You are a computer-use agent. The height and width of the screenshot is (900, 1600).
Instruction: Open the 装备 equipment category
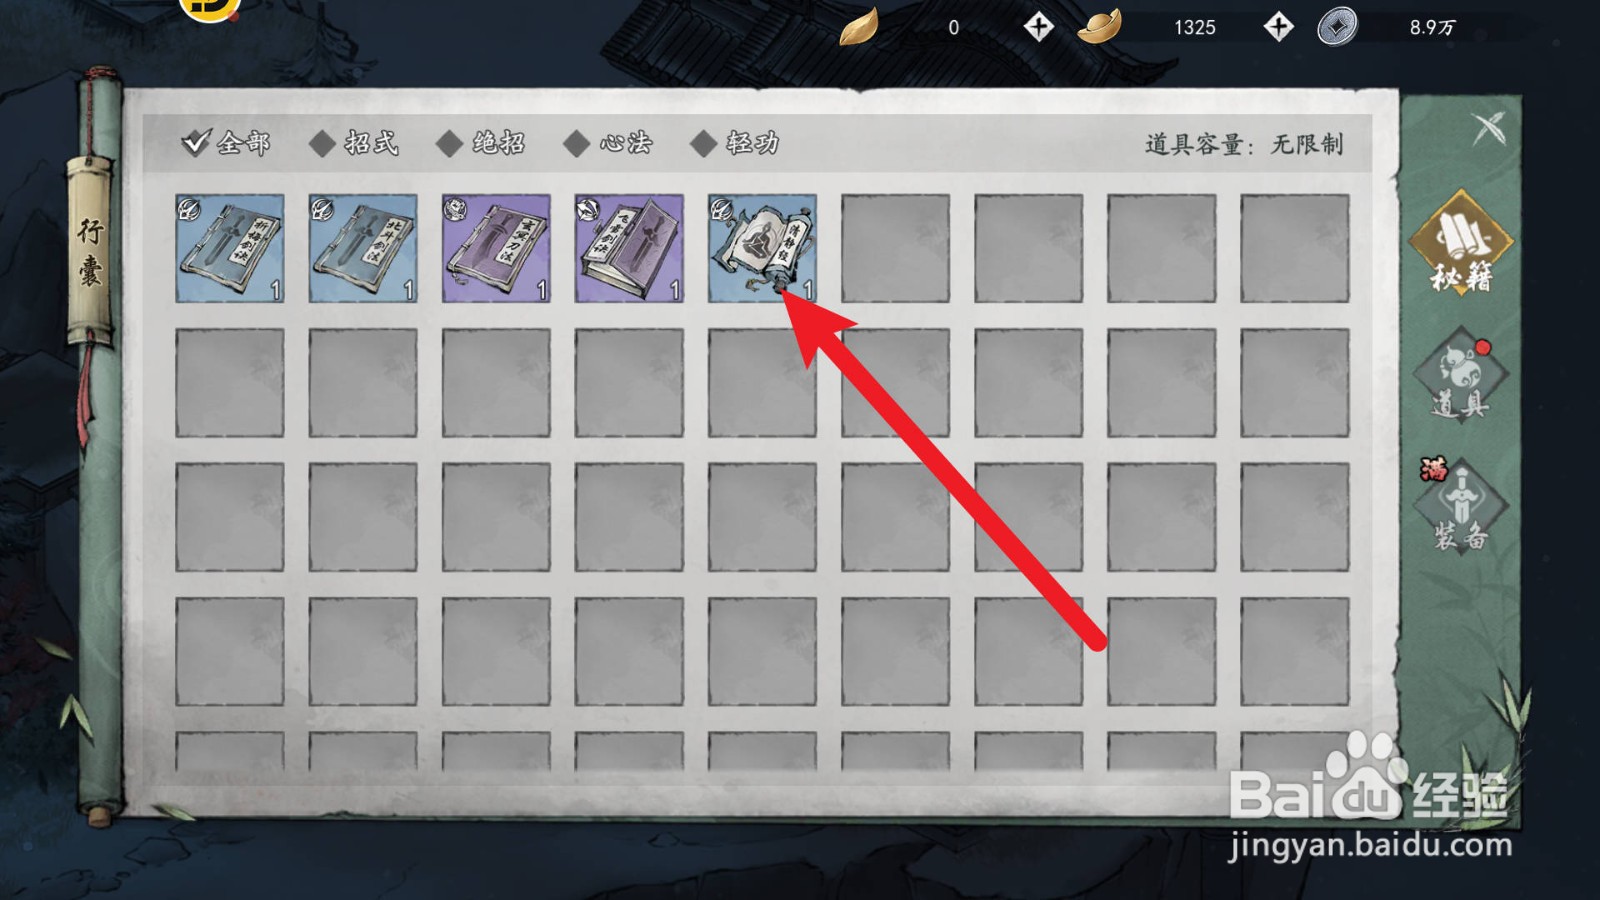(1461, 507)
